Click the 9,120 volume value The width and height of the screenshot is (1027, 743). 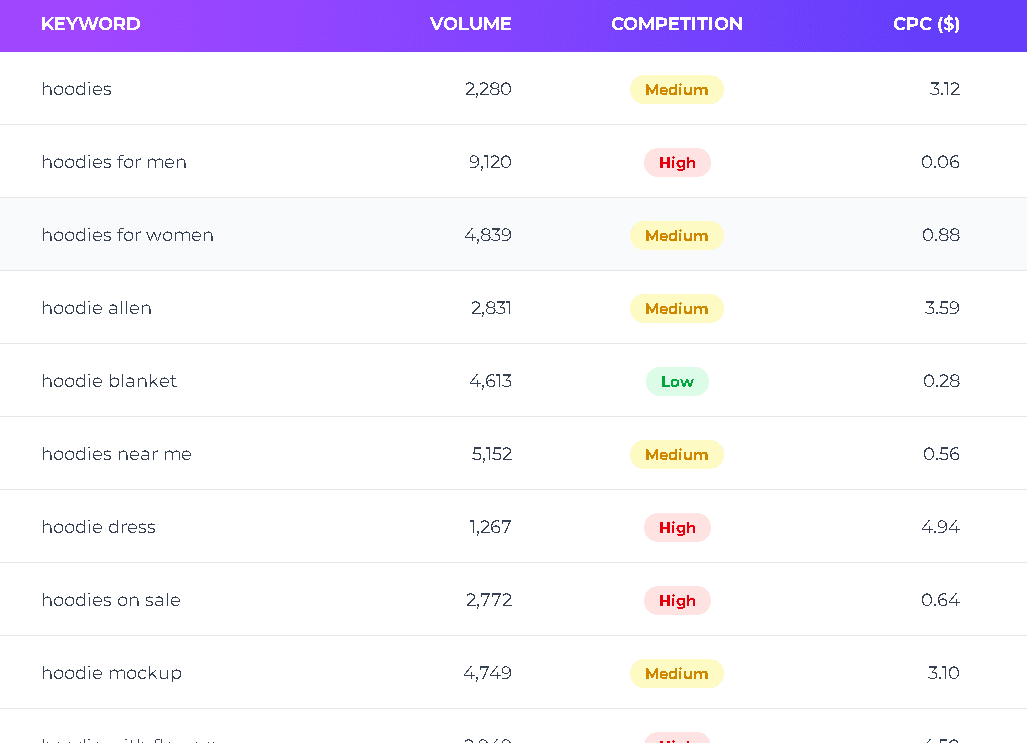[490, 162]
